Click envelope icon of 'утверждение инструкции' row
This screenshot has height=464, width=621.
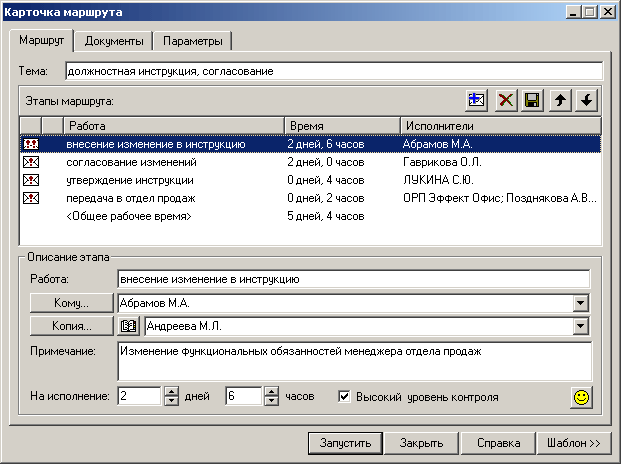(30, 180)
